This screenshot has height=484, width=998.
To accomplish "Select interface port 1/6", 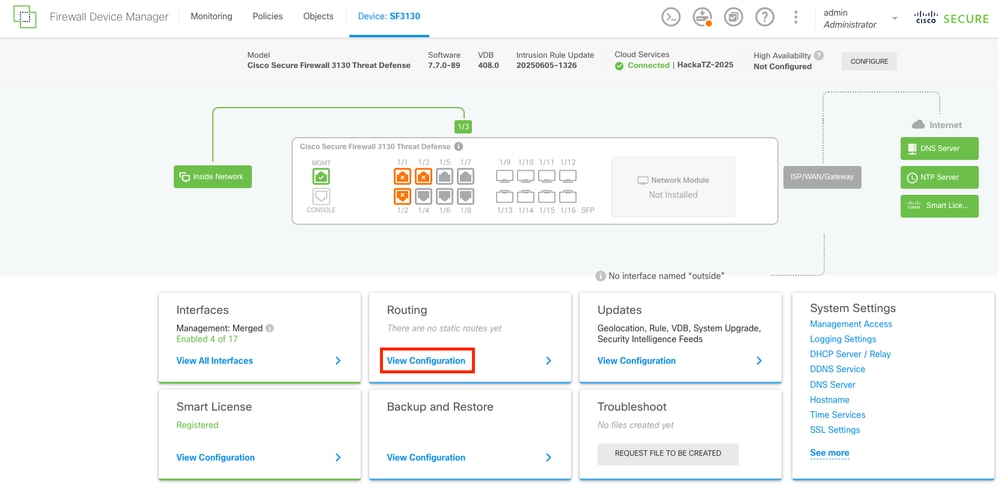I will click(444, 196).
